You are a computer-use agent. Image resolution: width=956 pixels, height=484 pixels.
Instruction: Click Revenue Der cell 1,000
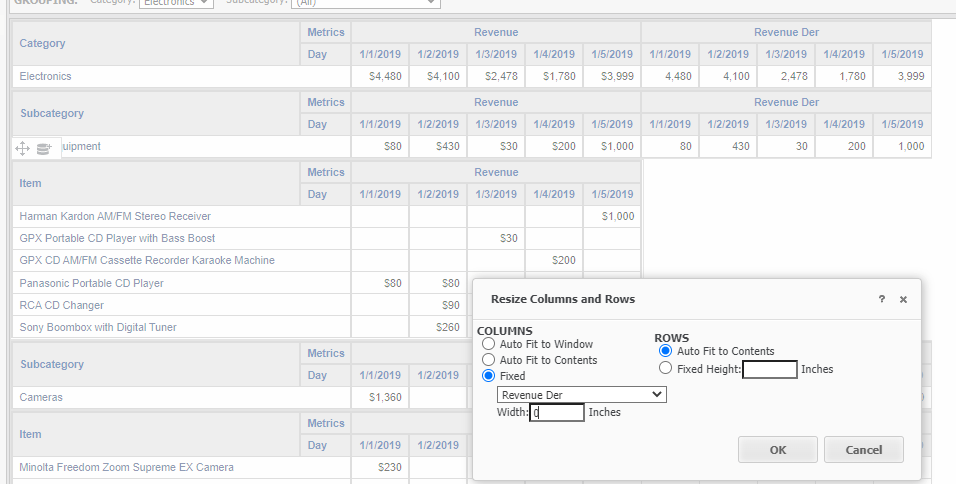pyautogui.click(x=902, y=146)
